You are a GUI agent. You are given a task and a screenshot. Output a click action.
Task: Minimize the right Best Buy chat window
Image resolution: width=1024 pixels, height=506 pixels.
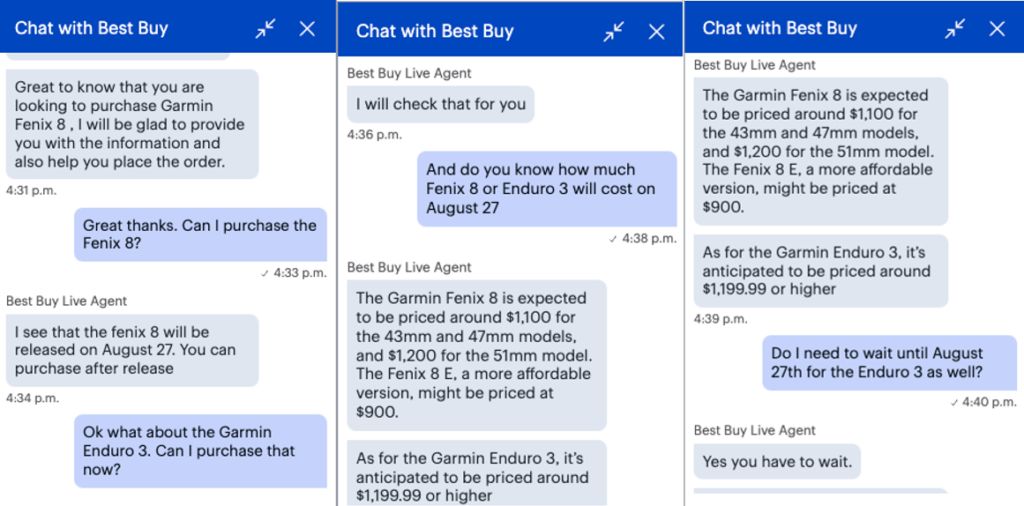pyautogui.click(x=955, y=28)
